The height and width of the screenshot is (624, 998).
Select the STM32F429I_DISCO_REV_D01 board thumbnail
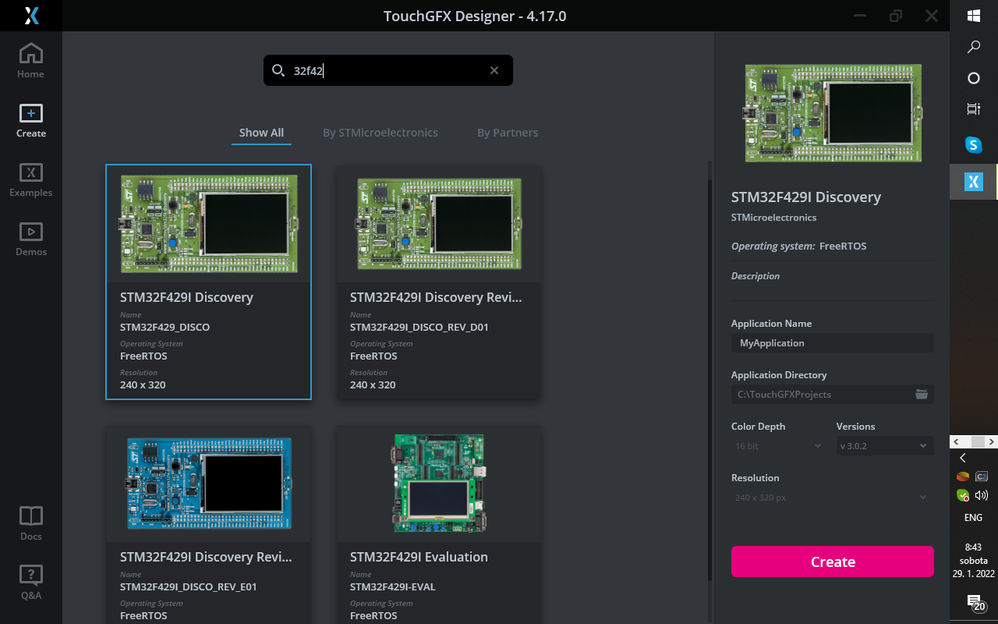[x=439, y=223]
